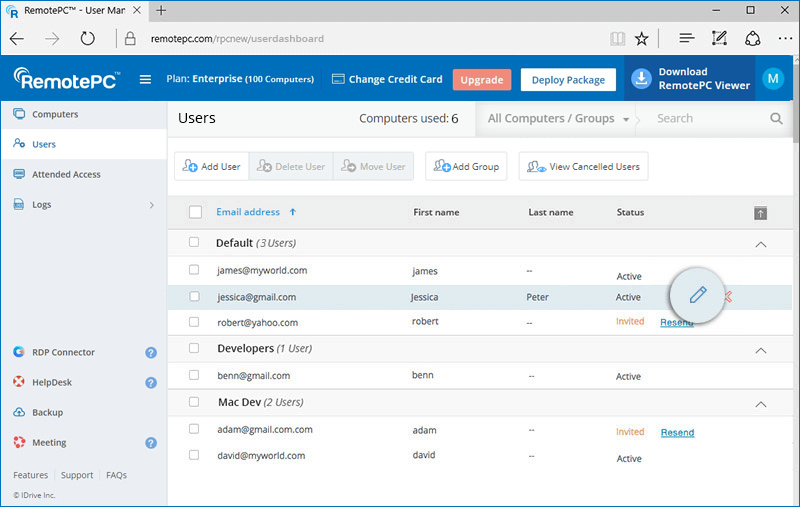This screenshot has width=800, height=507.
Task: Select james@myworld.com checkbox
Action: pyautogui.click(x=194, y=269)
